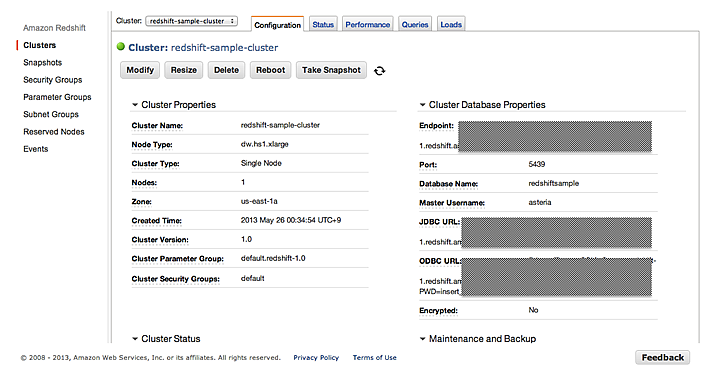Click the Encrypted value No

tap(533, 310)
